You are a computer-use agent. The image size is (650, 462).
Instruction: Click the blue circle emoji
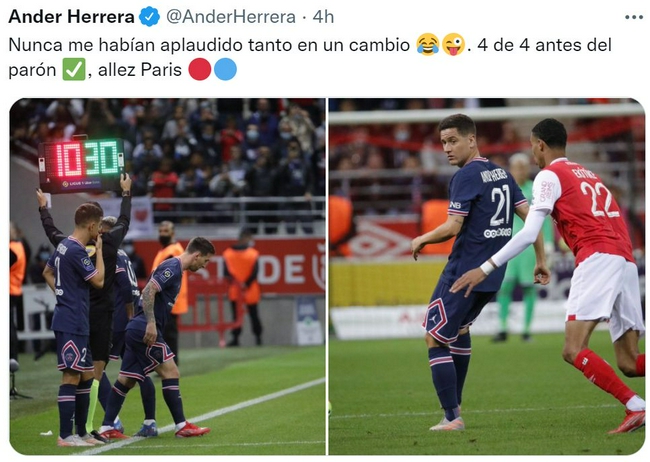coord(225,69)
